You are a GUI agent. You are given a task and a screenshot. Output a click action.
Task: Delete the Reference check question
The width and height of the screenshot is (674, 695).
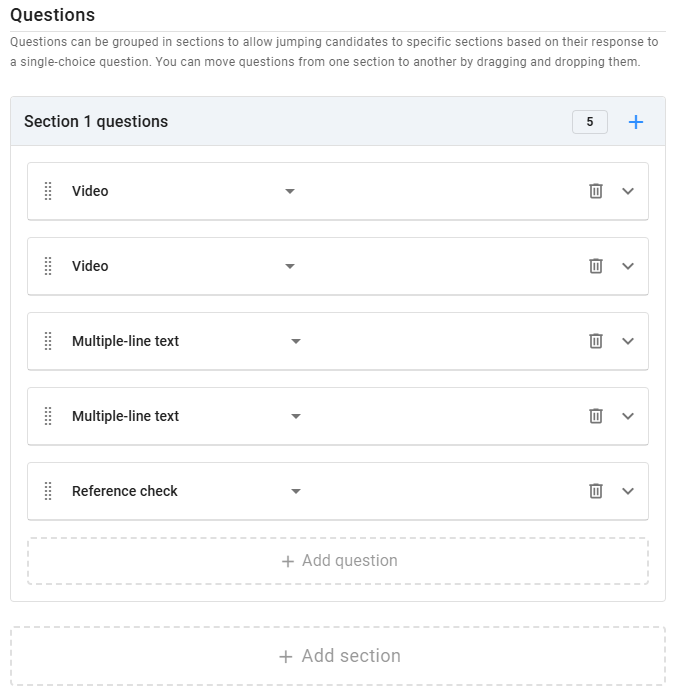tap(596, 491)
